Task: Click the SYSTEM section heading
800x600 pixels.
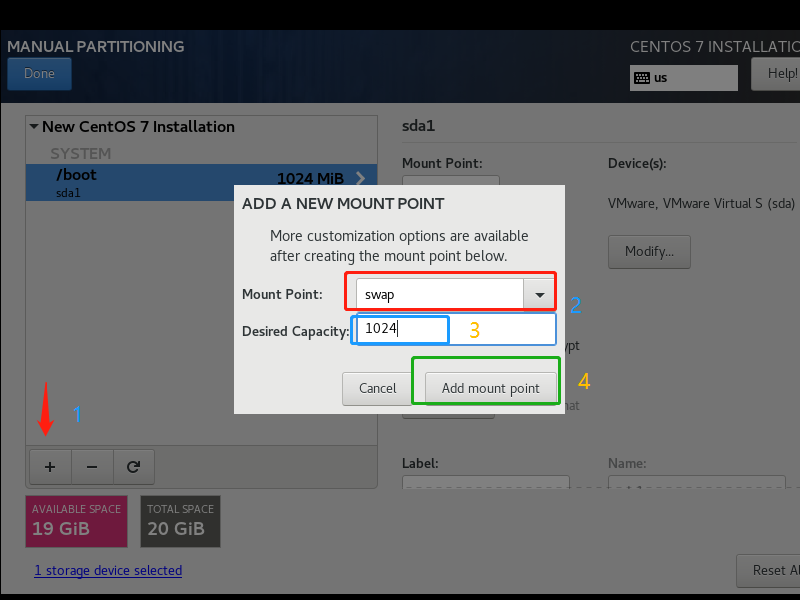Action: pos(81,153)
